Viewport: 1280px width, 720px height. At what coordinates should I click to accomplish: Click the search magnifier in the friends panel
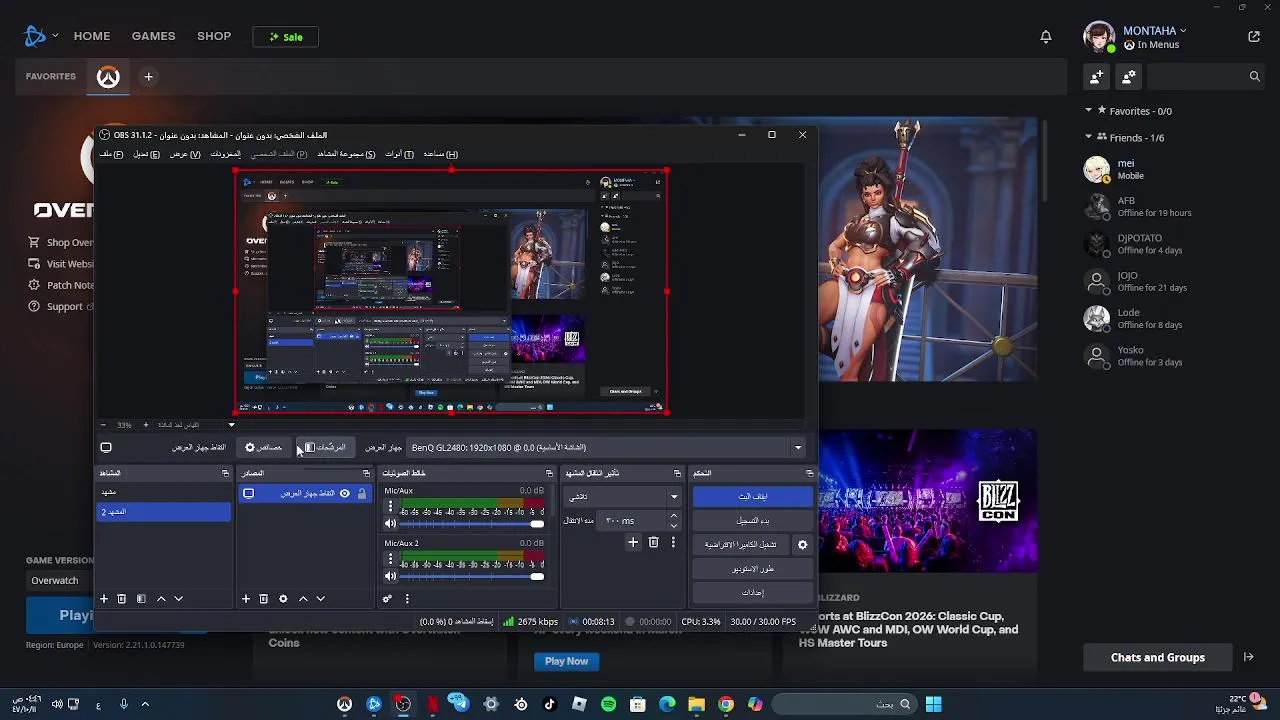[1254, 76]
